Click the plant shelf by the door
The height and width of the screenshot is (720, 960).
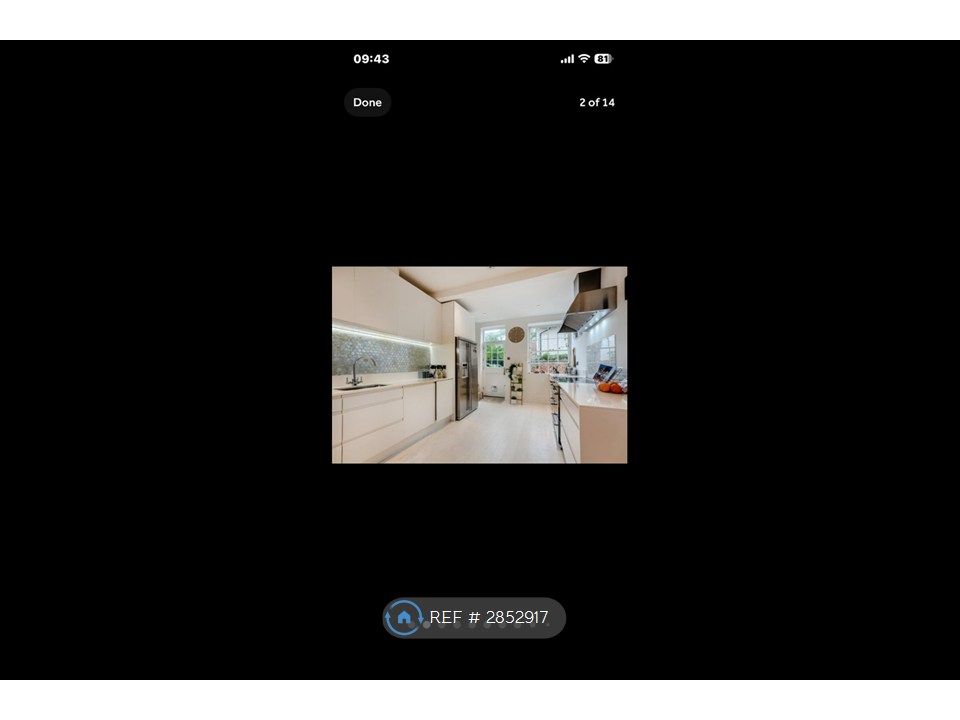coord(515,385)
